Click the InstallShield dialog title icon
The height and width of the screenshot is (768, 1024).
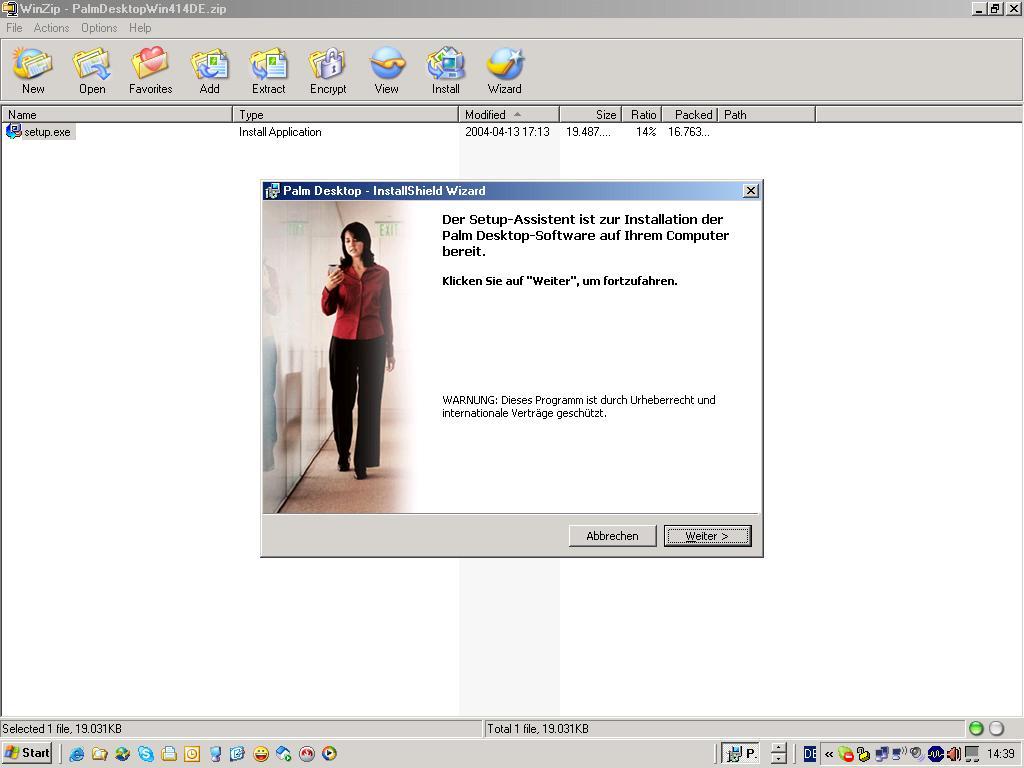272,191
